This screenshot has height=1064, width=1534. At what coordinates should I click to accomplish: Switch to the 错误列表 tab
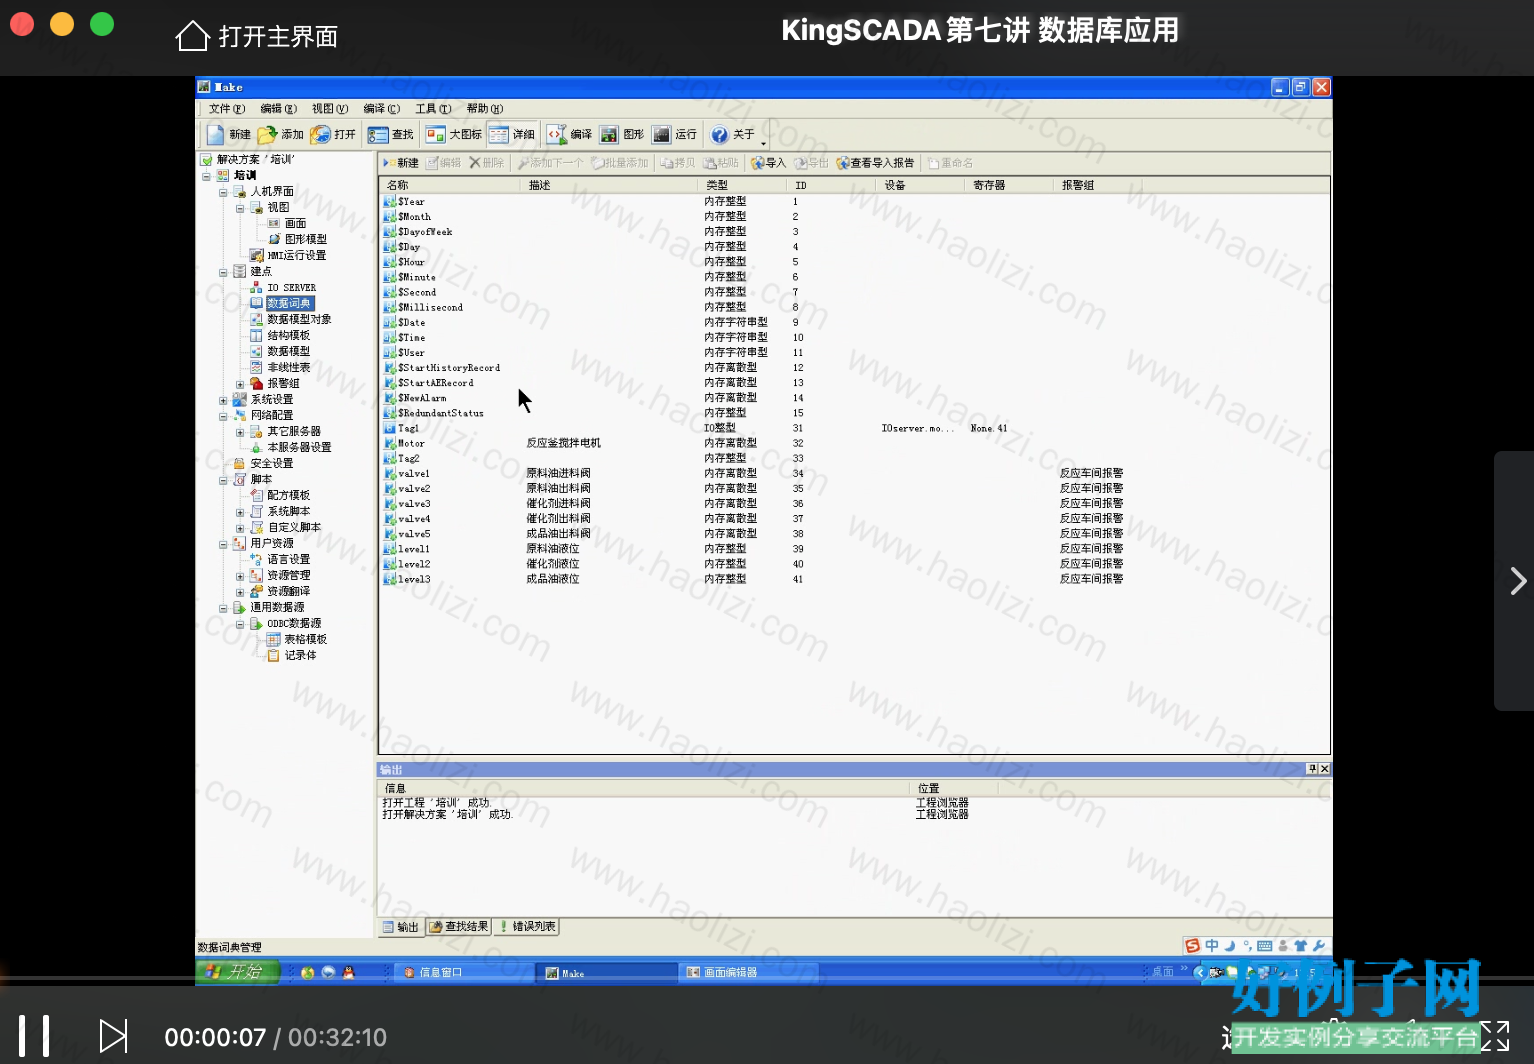[x=526, y=927]
